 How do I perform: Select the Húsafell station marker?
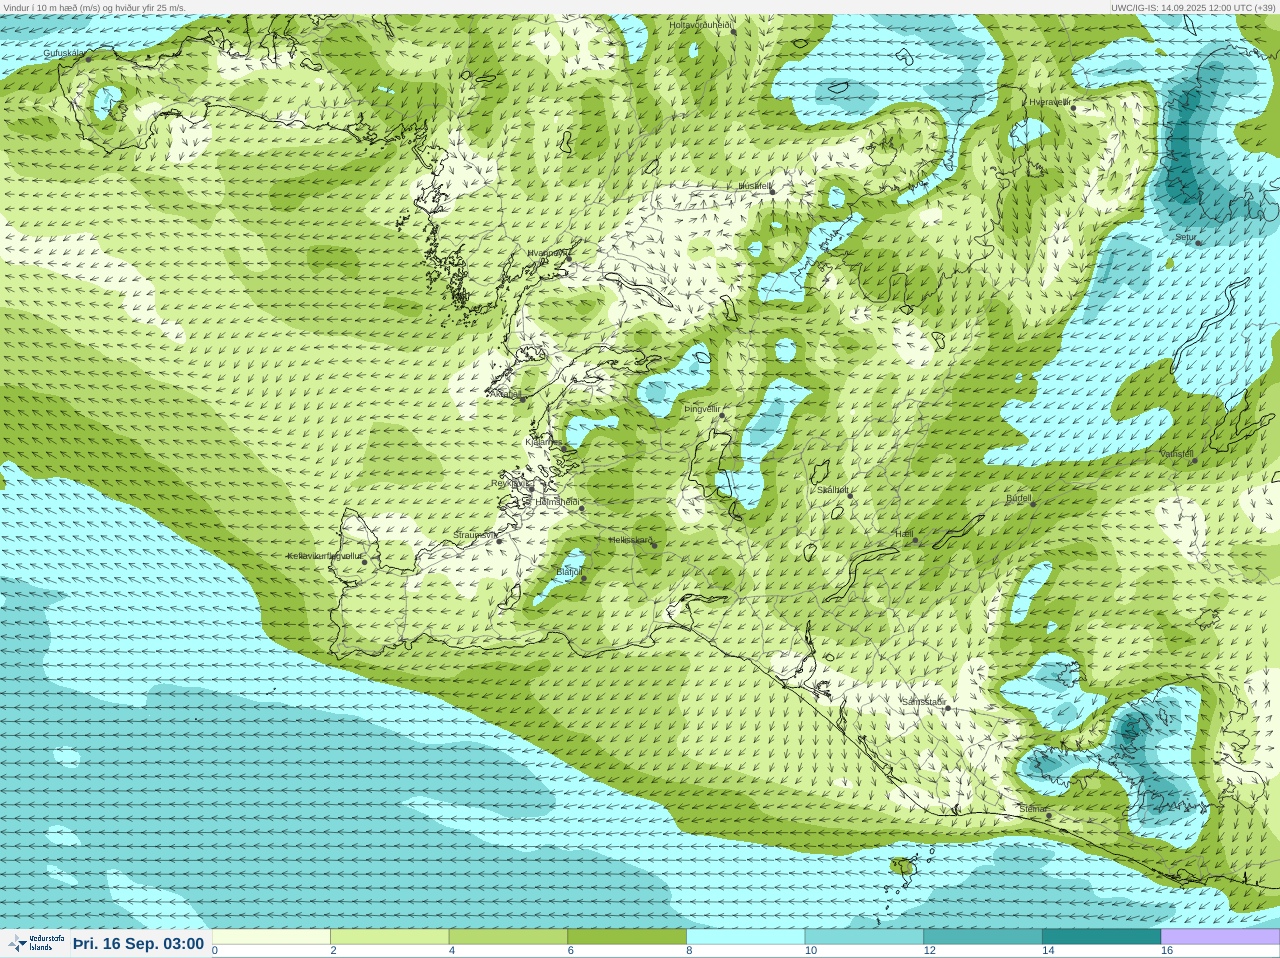point(772,190)
